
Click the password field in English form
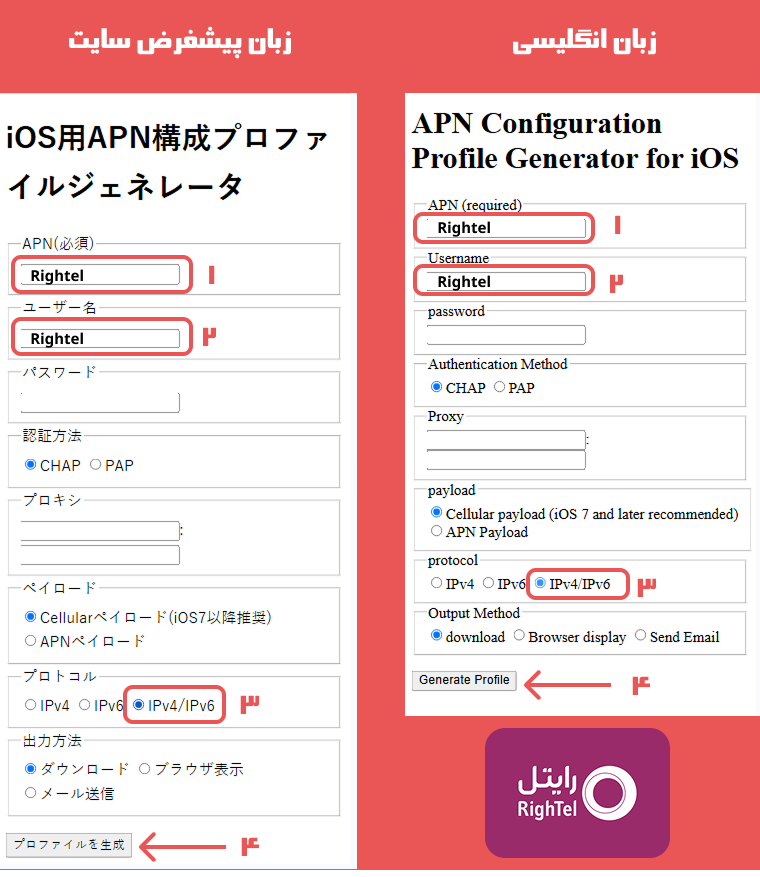point(505,335)
